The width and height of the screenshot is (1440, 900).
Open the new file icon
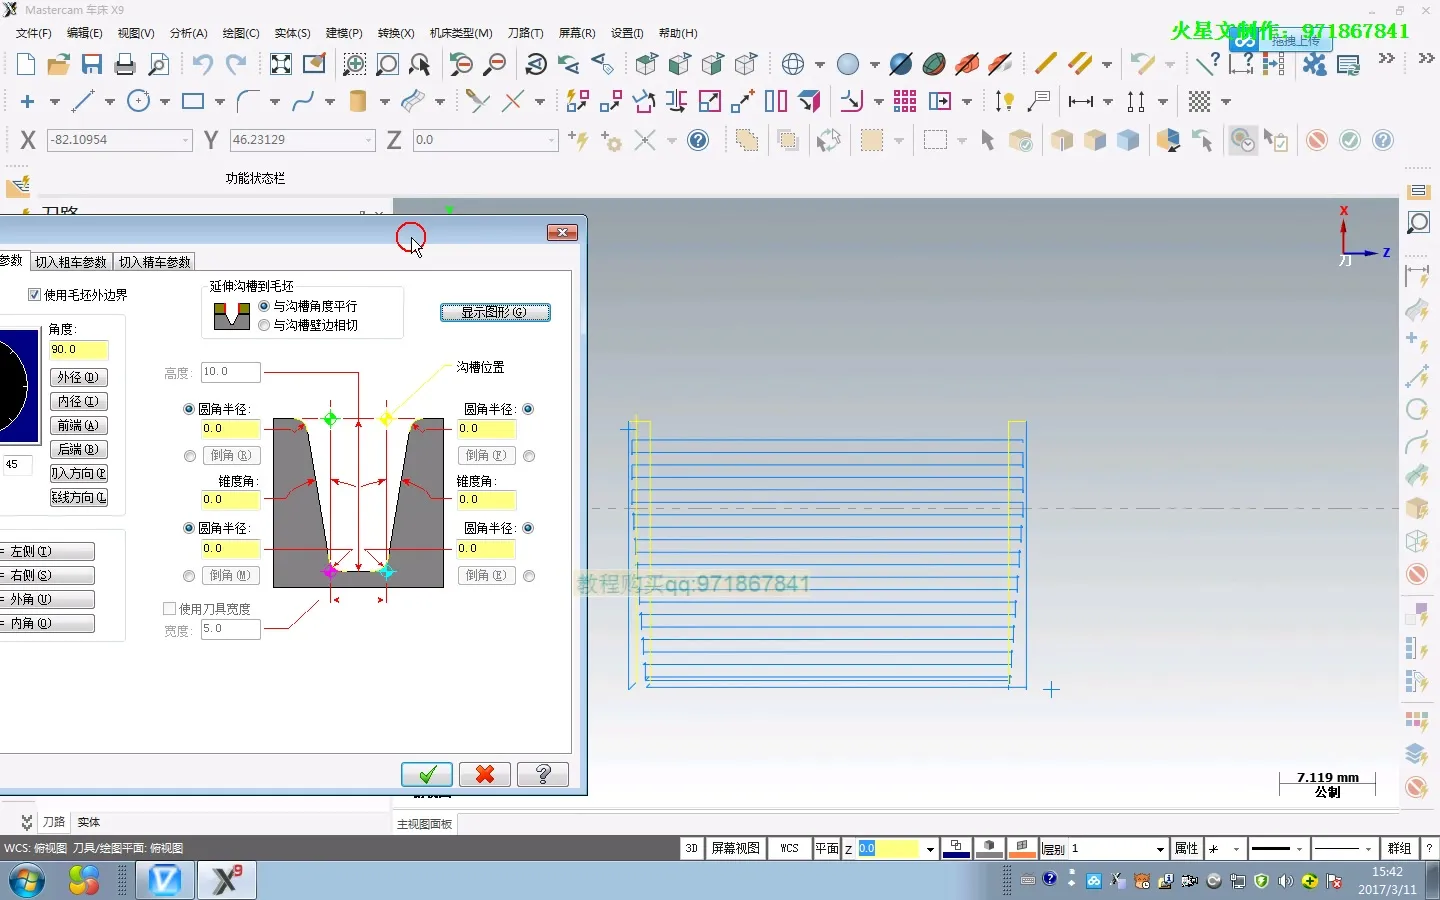click(x=26, y=65)
